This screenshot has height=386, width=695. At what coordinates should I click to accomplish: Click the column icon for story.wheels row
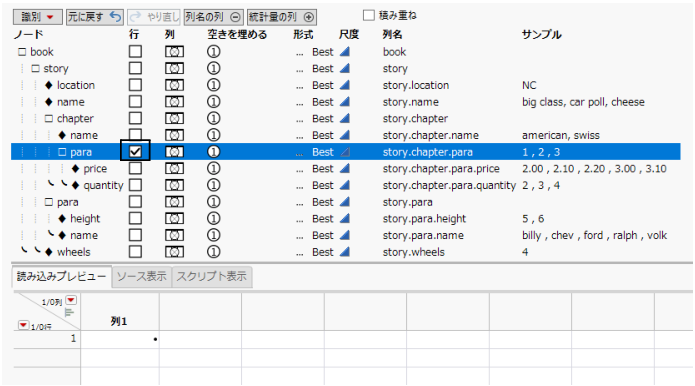(174, 252)
